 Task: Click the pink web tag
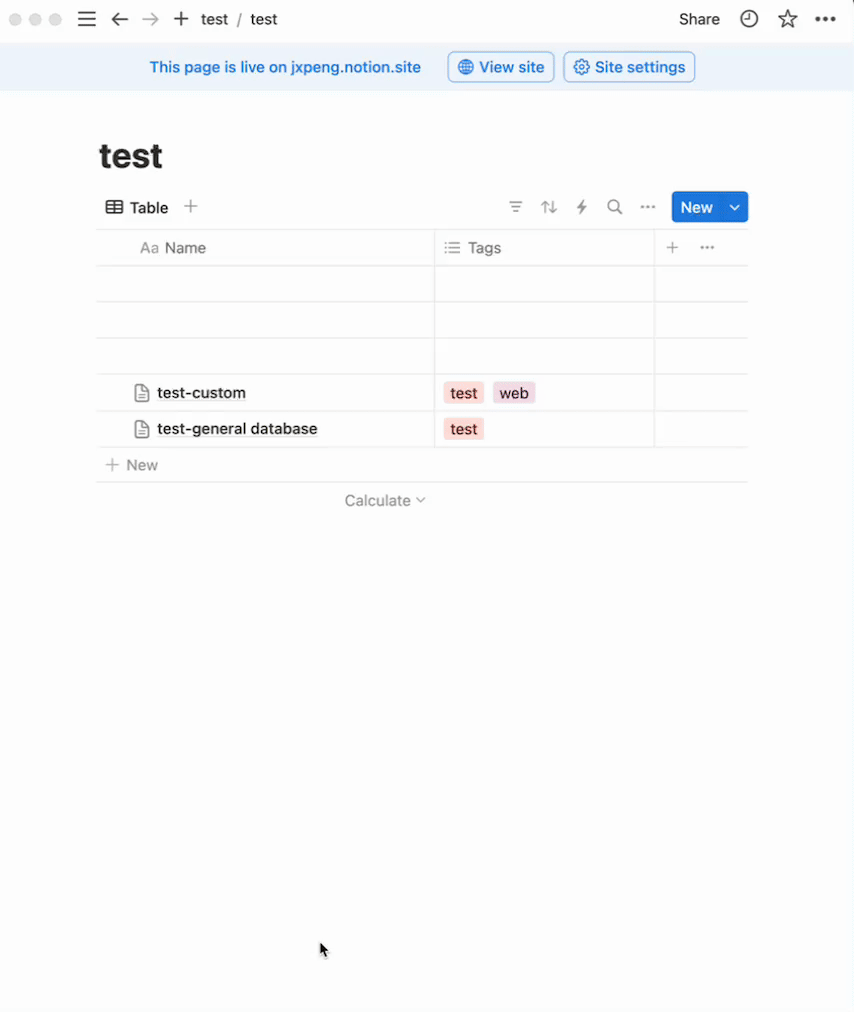point(514,393)
